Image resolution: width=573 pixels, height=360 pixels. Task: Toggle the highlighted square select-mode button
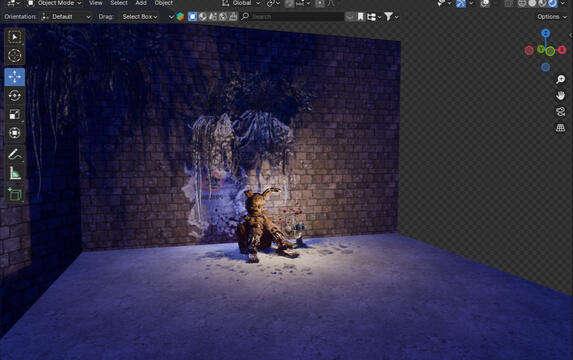point(192,16)
